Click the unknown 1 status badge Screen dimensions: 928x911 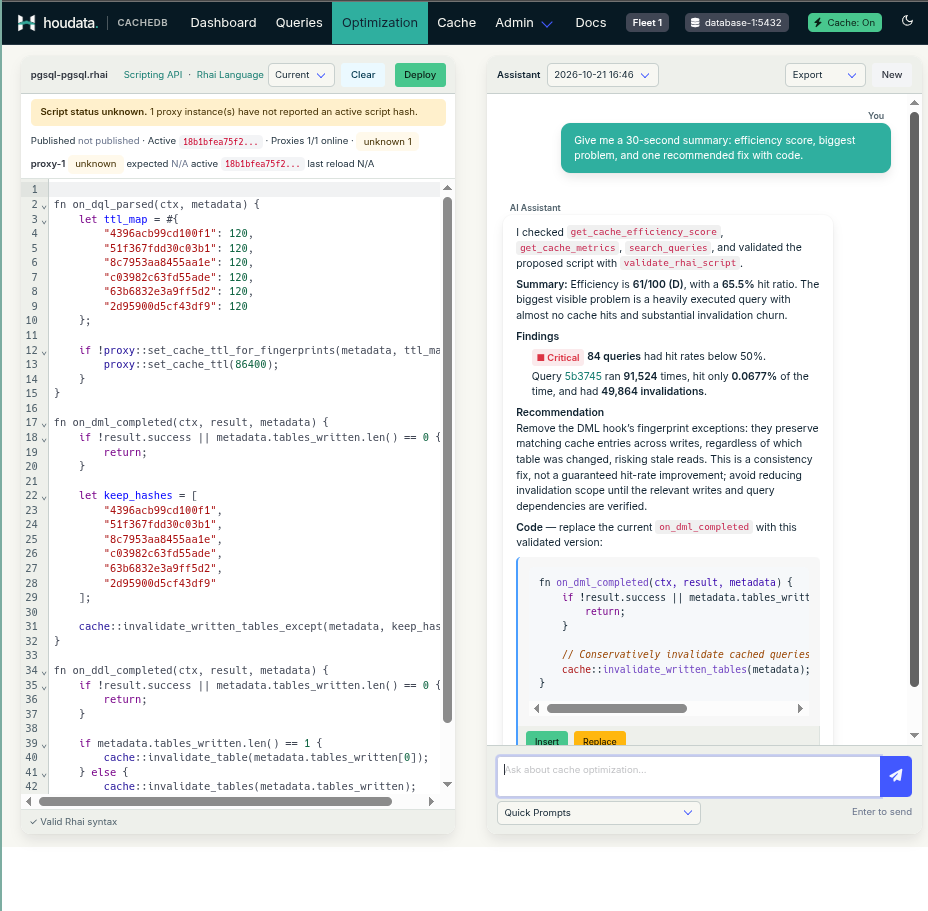tap(388, 141)
